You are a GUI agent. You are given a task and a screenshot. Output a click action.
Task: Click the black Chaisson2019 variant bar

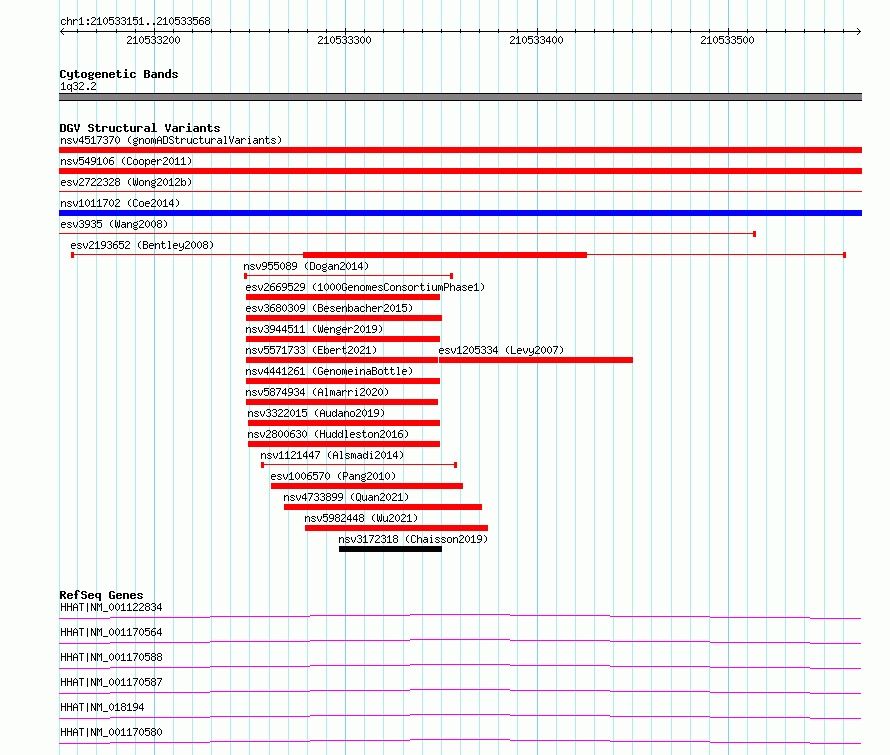[x=391, y=549]
